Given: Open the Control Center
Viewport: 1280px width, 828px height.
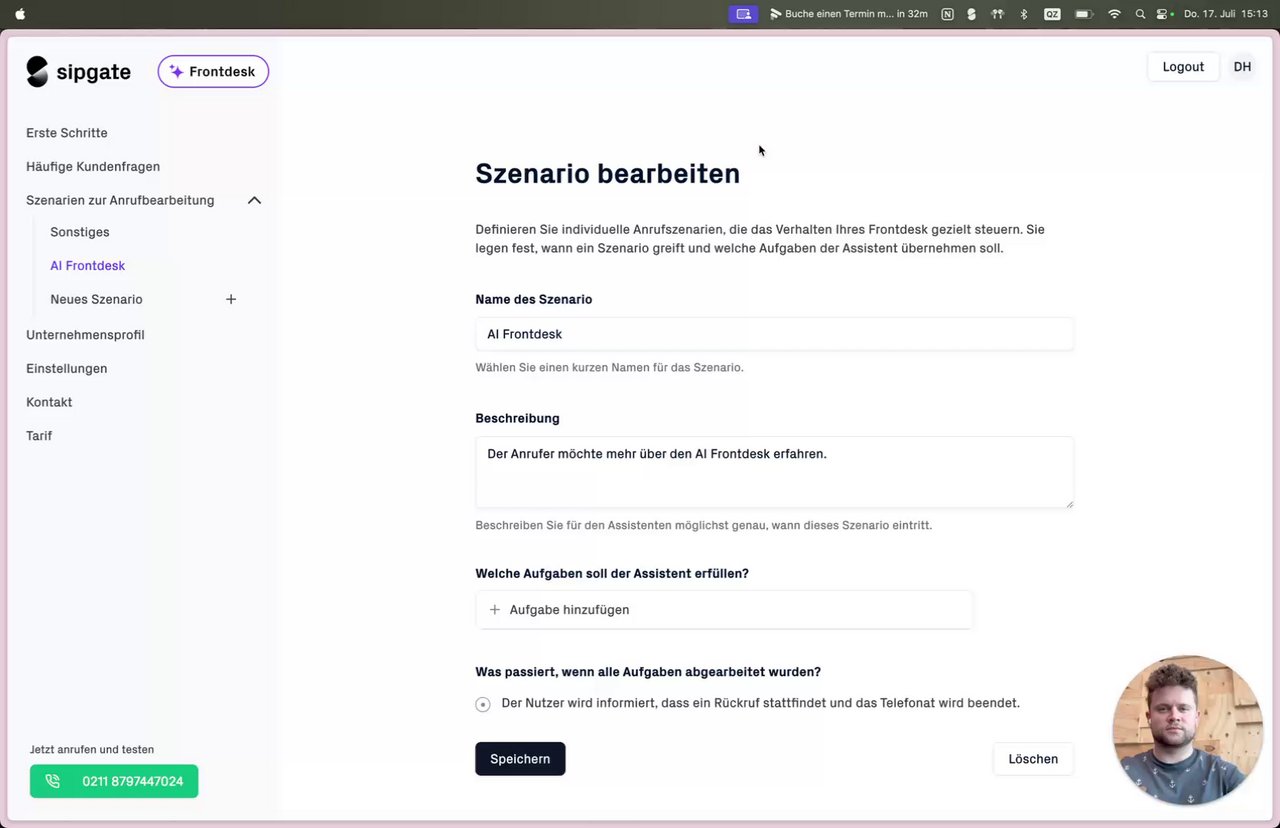Looking at the screenshot, I should point(1164,14).
